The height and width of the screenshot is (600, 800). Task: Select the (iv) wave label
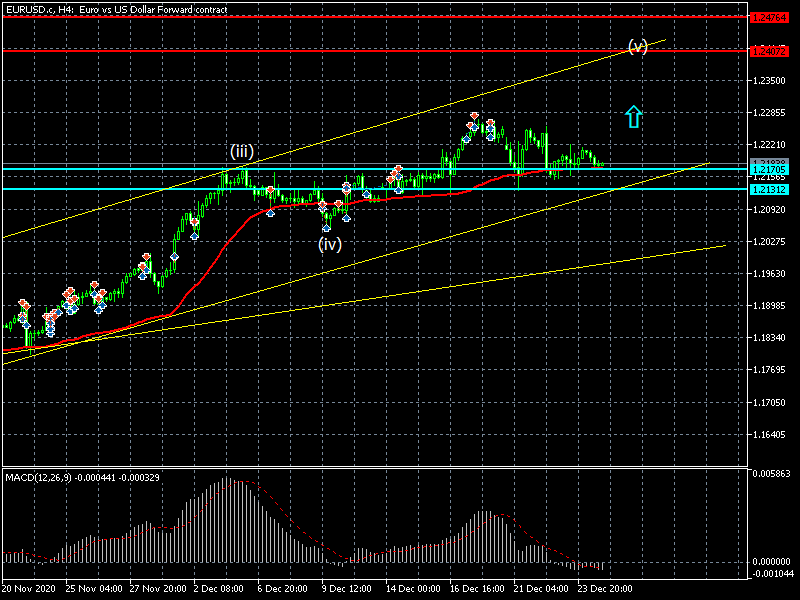[330, 244]
